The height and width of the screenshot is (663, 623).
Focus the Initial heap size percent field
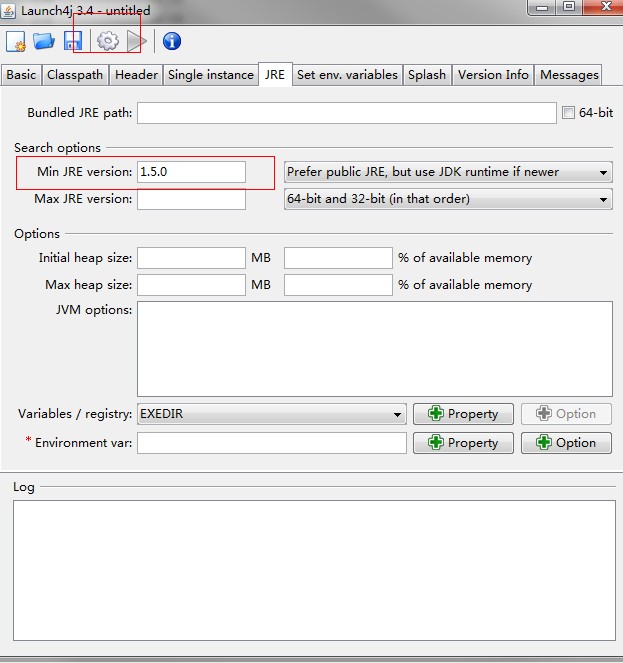coord(338,258)
